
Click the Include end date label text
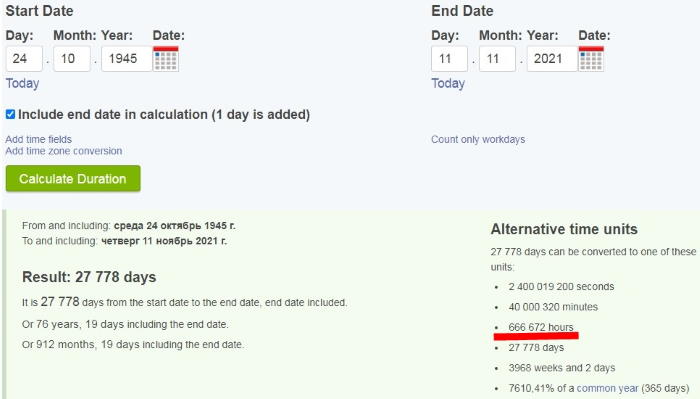[164, 115]
